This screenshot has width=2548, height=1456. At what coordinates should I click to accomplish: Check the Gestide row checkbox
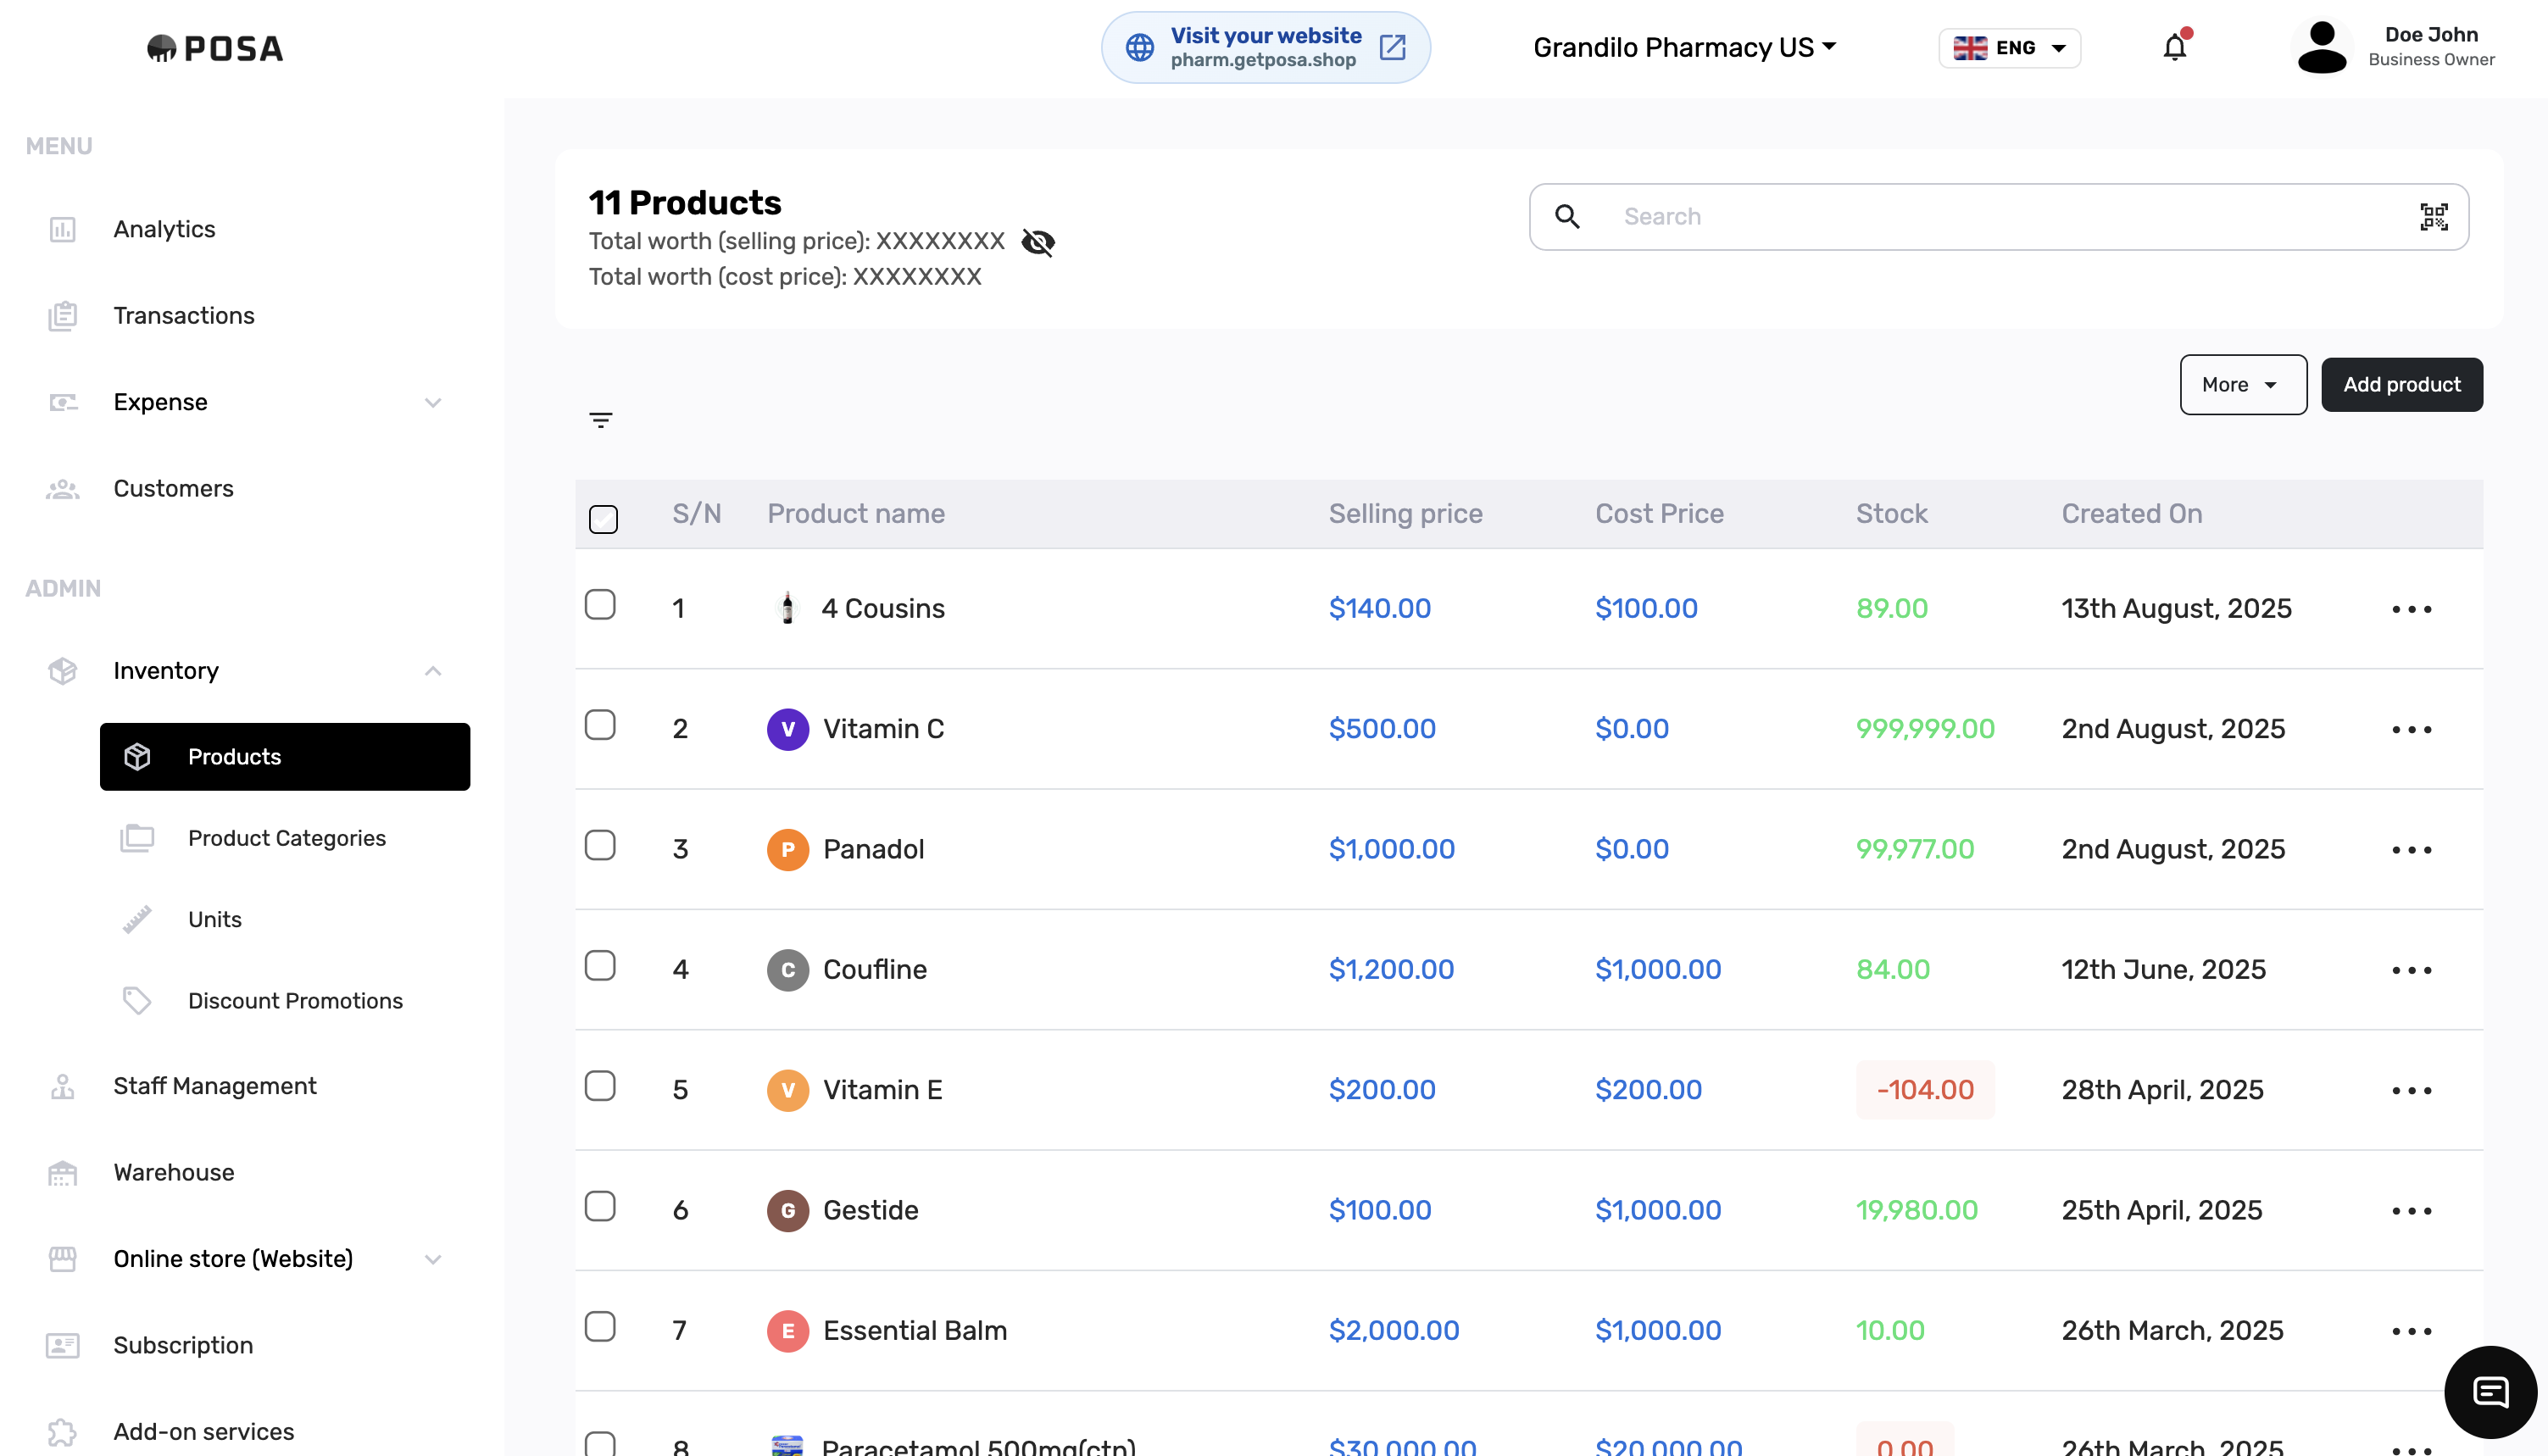click(x=600, y=1207)
